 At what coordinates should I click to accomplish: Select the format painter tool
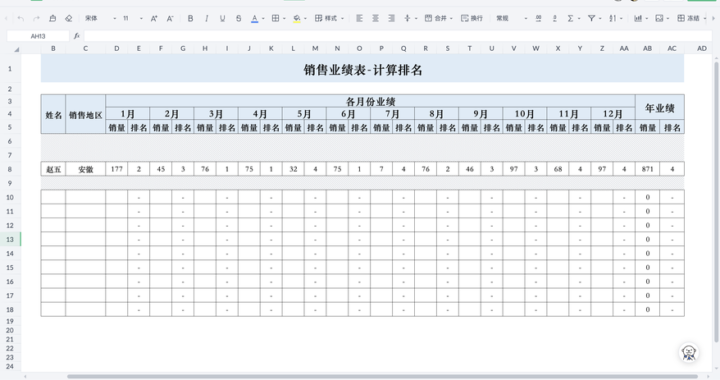(52, 18)
